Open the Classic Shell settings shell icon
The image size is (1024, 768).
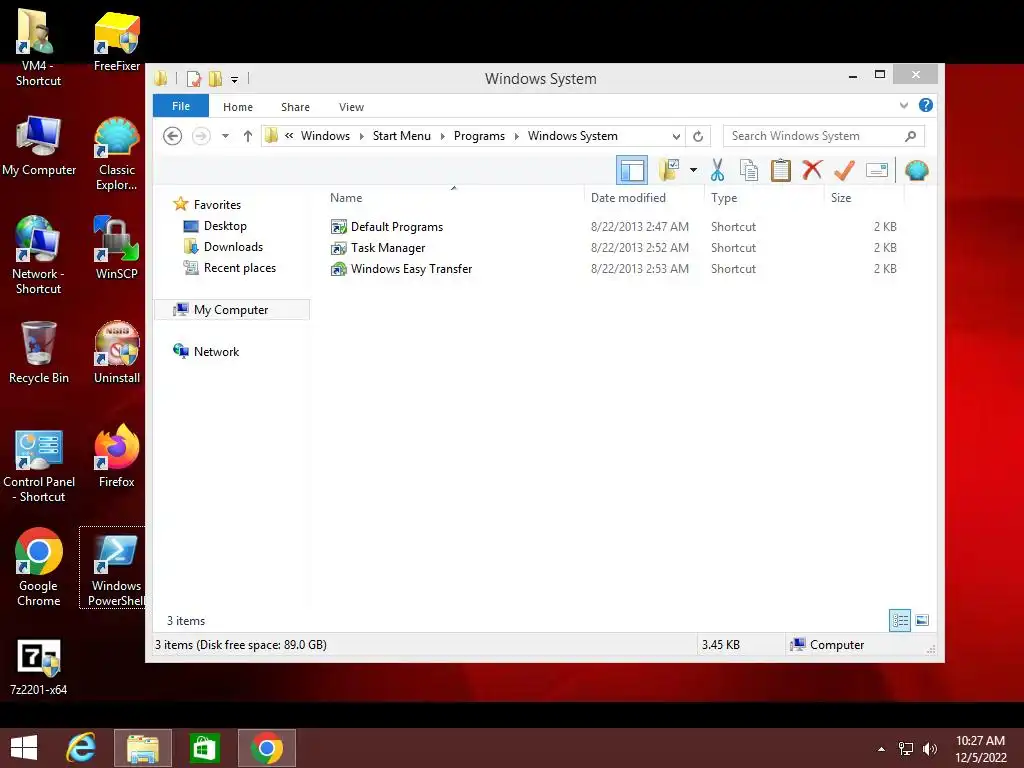click(916, 170)
